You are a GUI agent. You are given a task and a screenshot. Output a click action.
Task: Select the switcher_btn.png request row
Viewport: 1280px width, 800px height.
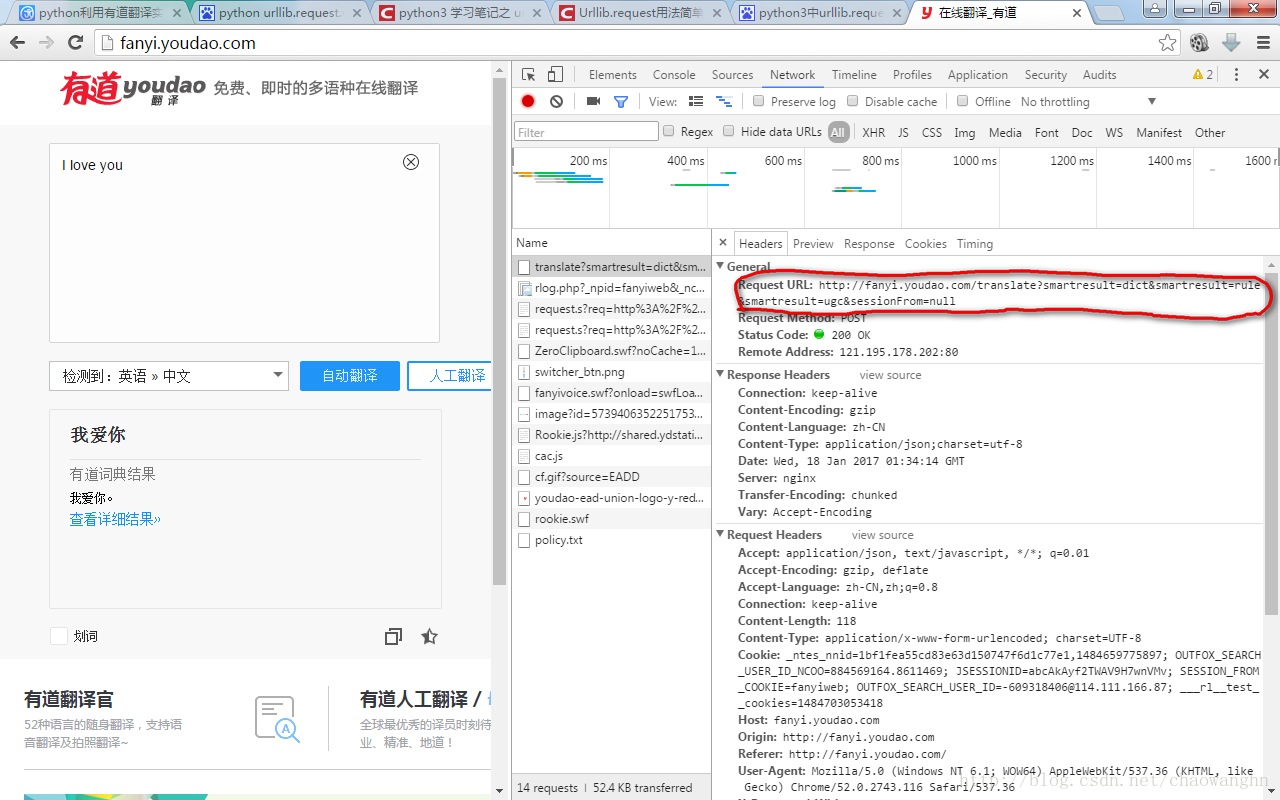[613, 372]
